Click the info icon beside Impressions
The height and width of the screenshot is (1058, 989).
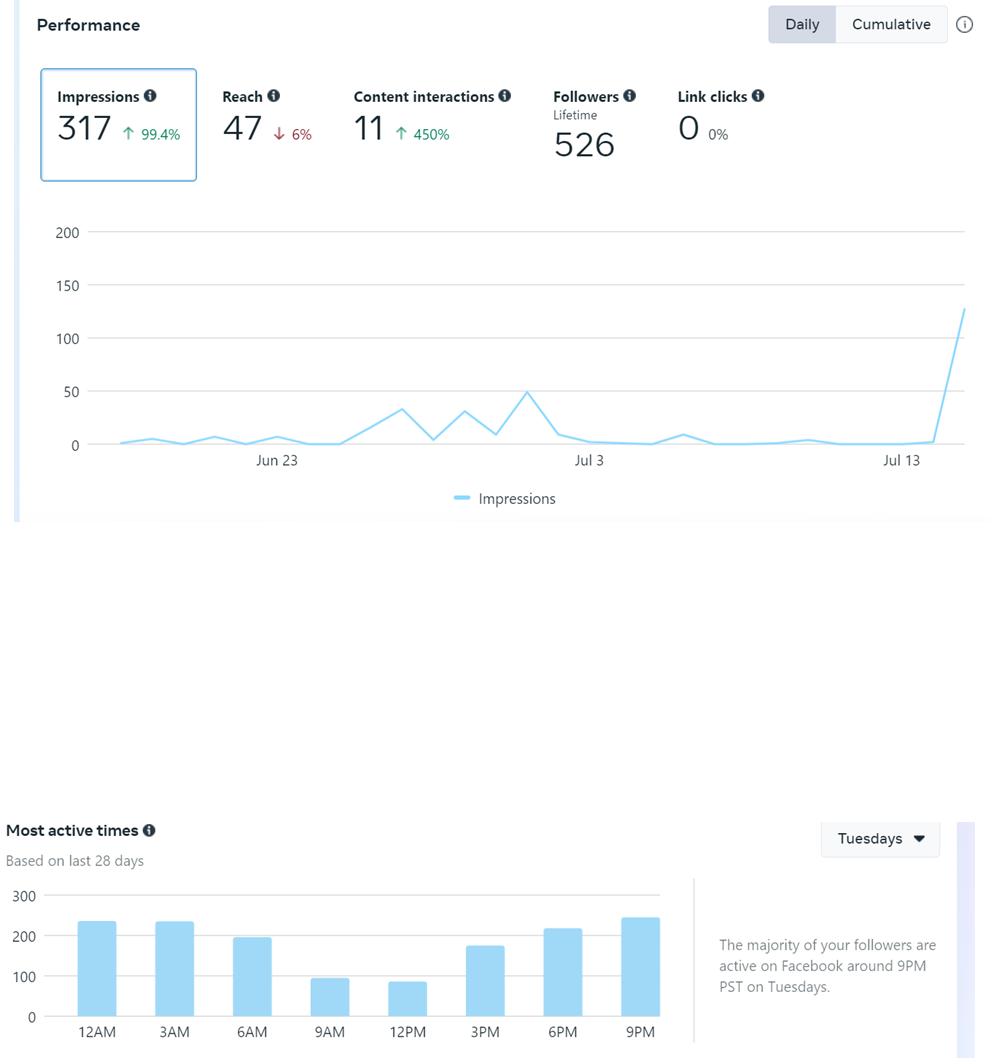click(150, 96)
